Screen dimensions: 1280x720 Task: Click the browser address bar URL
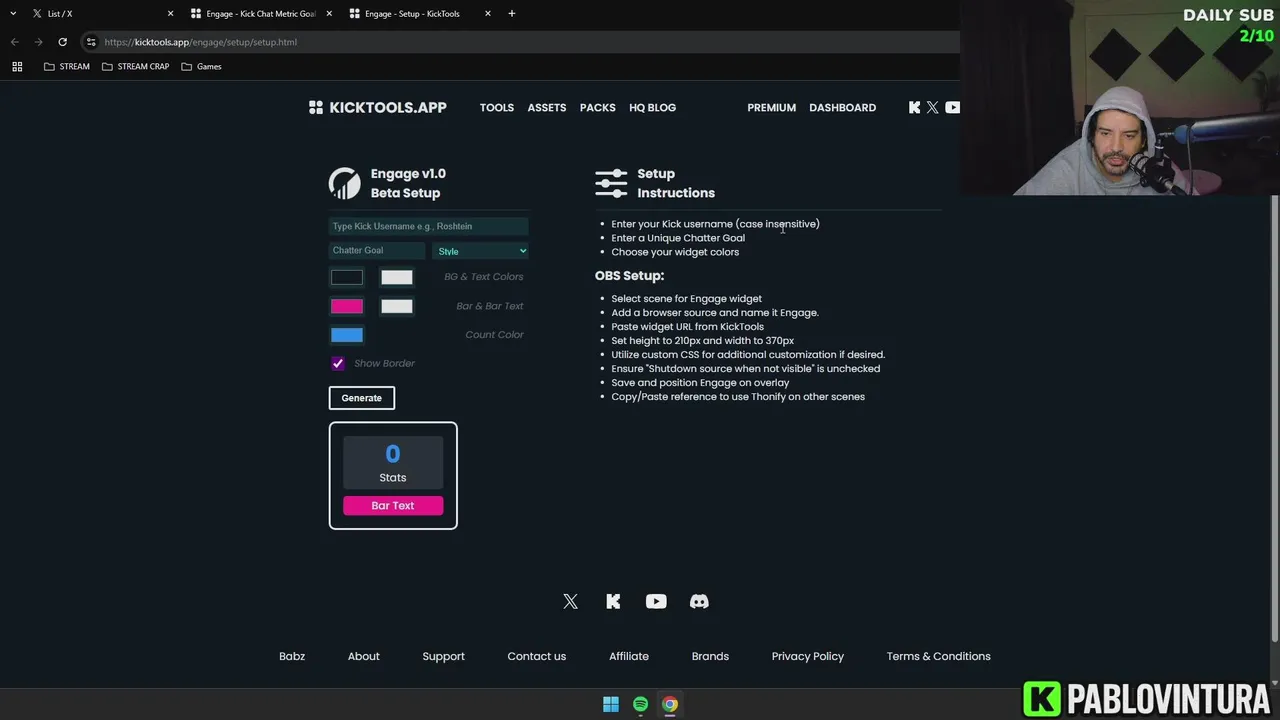(200, 42)
